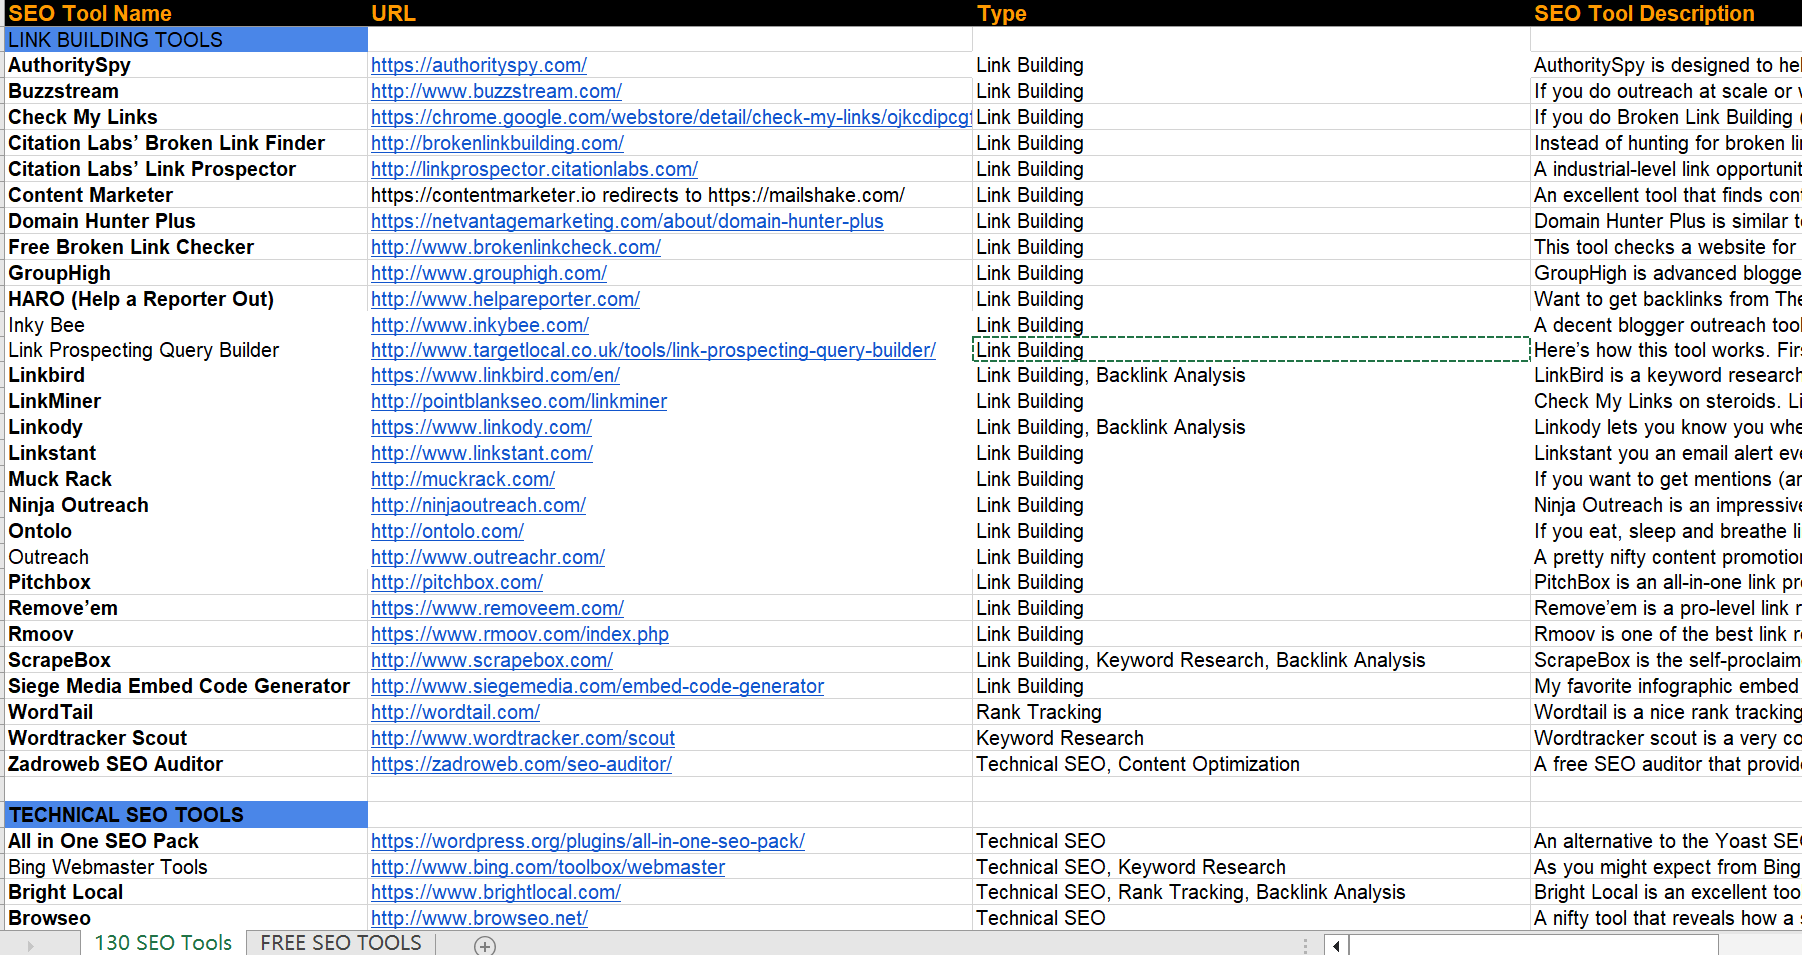The image size is (1802, 955).
Task: Open the outreachr.com link
Action: (488, 557)
